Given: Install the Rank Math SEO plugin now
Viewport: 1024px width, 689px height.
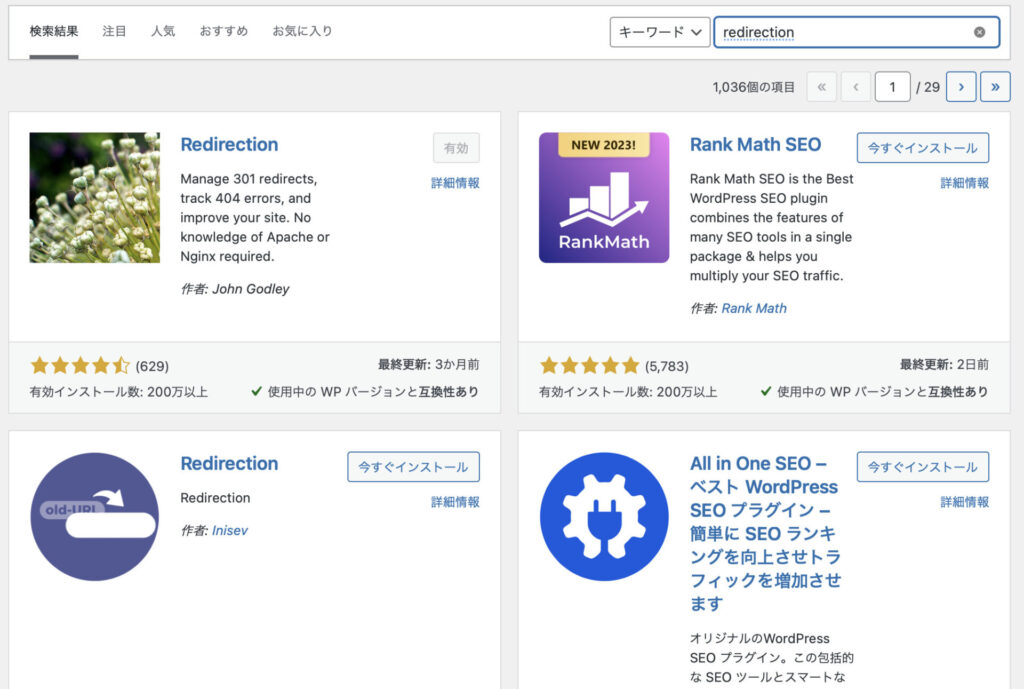Looking at the screenshot, I should pyautogui.click(x=922, y=148).
